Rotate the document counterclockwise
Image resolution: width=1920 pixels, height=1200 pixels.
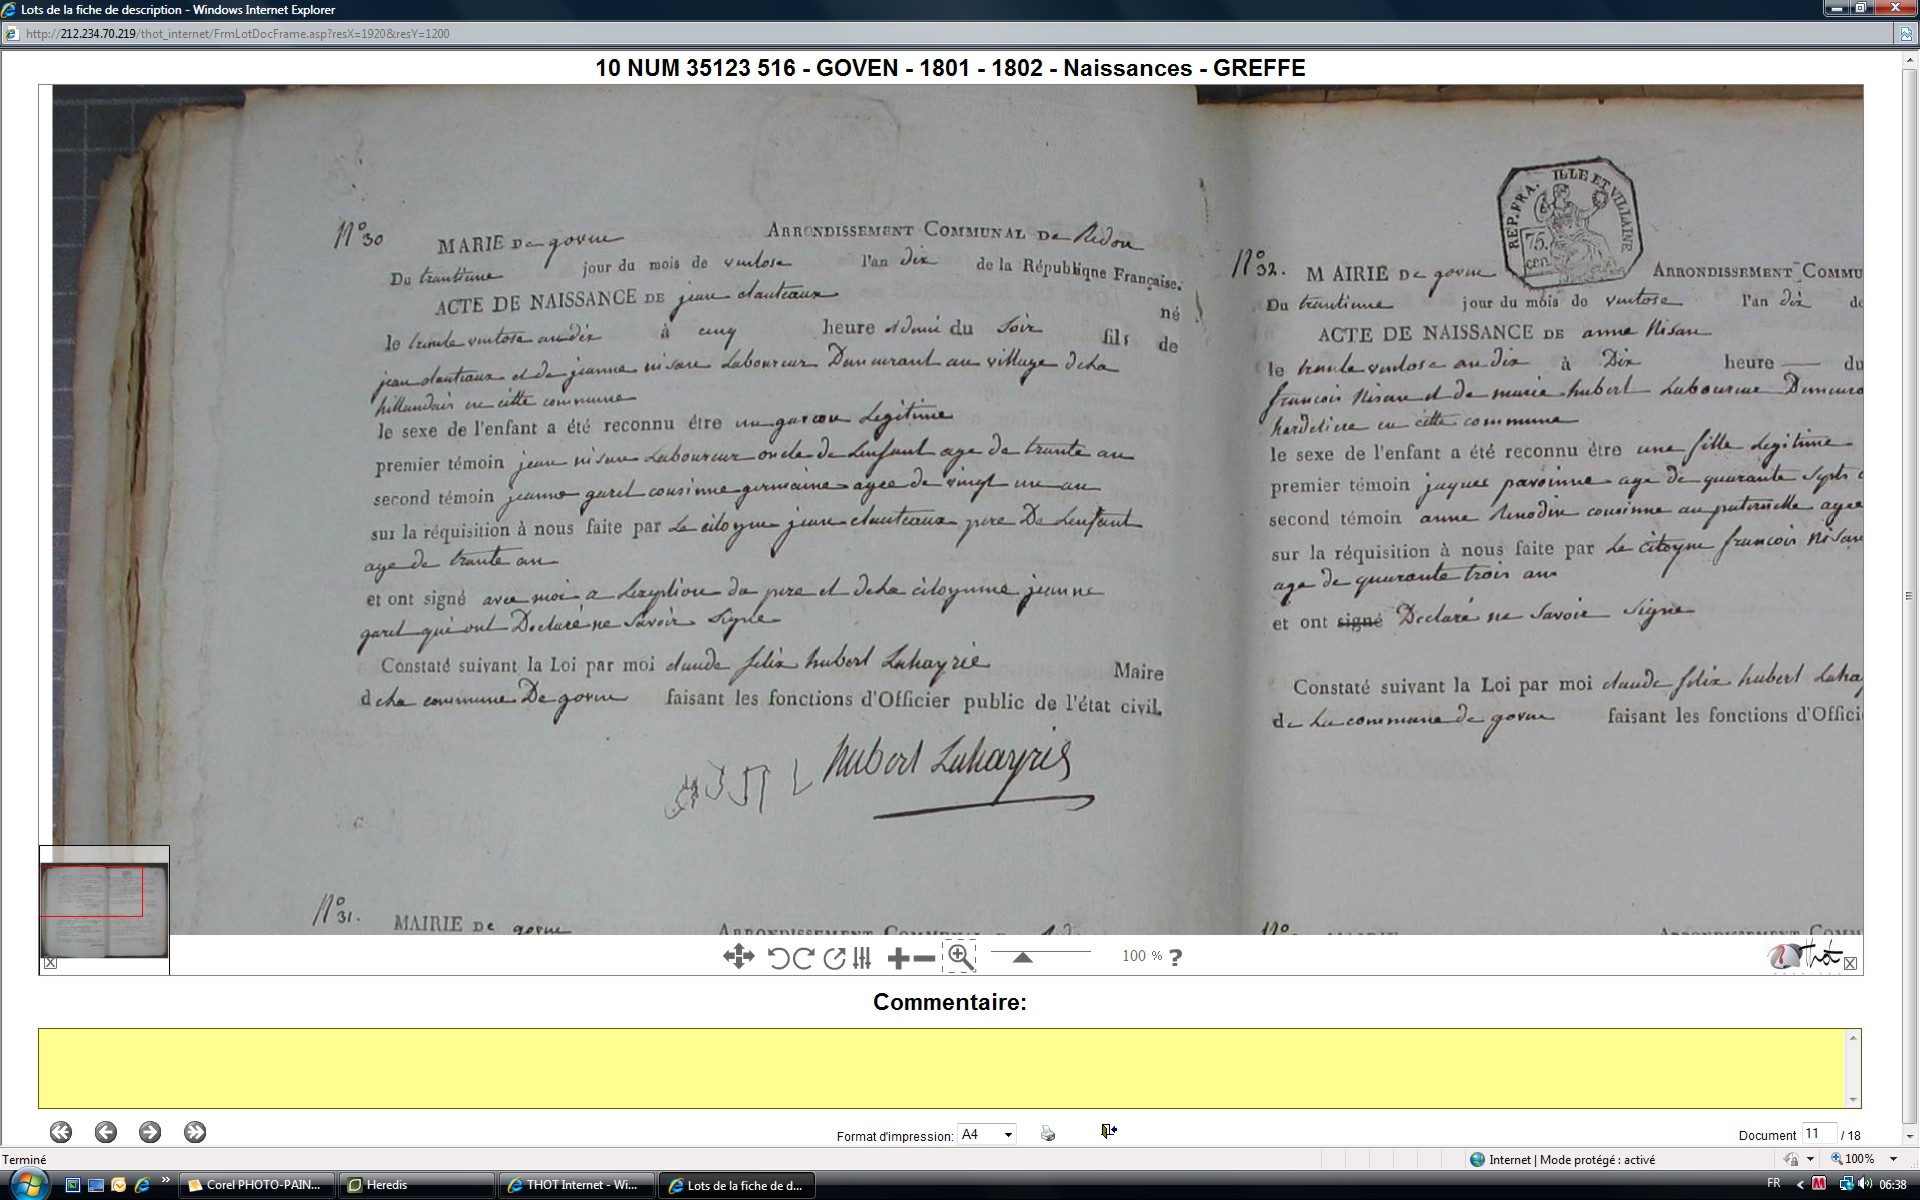(x=778, y=958)
